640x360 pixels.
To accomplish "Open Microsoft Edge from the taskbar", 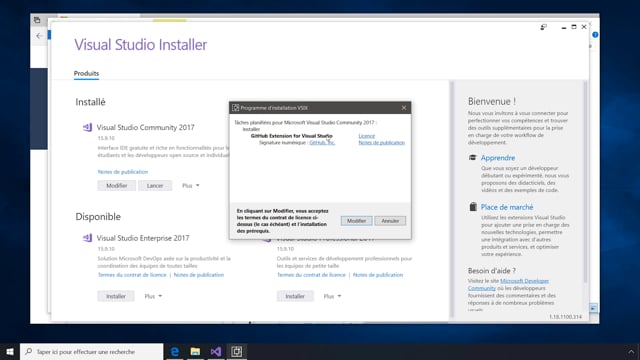I will [x=175, y=351].
